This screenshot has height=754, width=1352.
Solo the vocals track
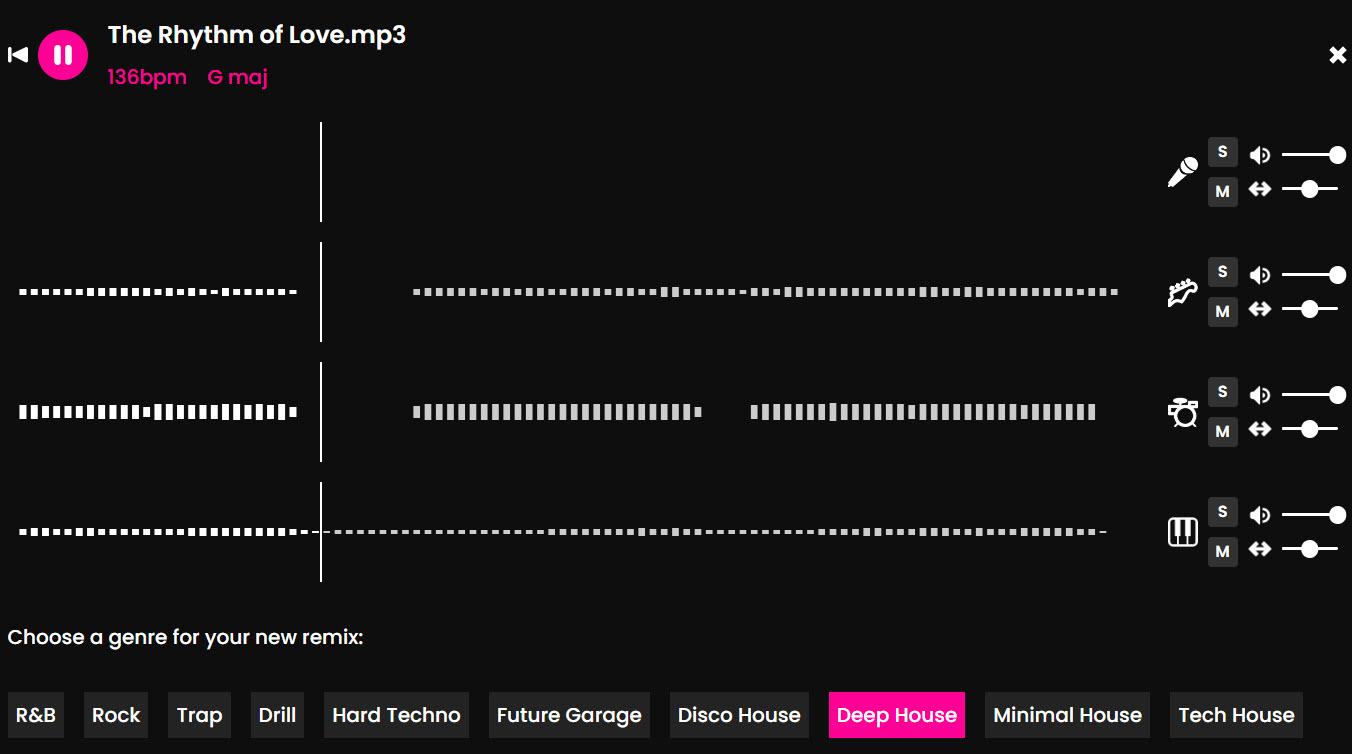(x=1222, y=152)
